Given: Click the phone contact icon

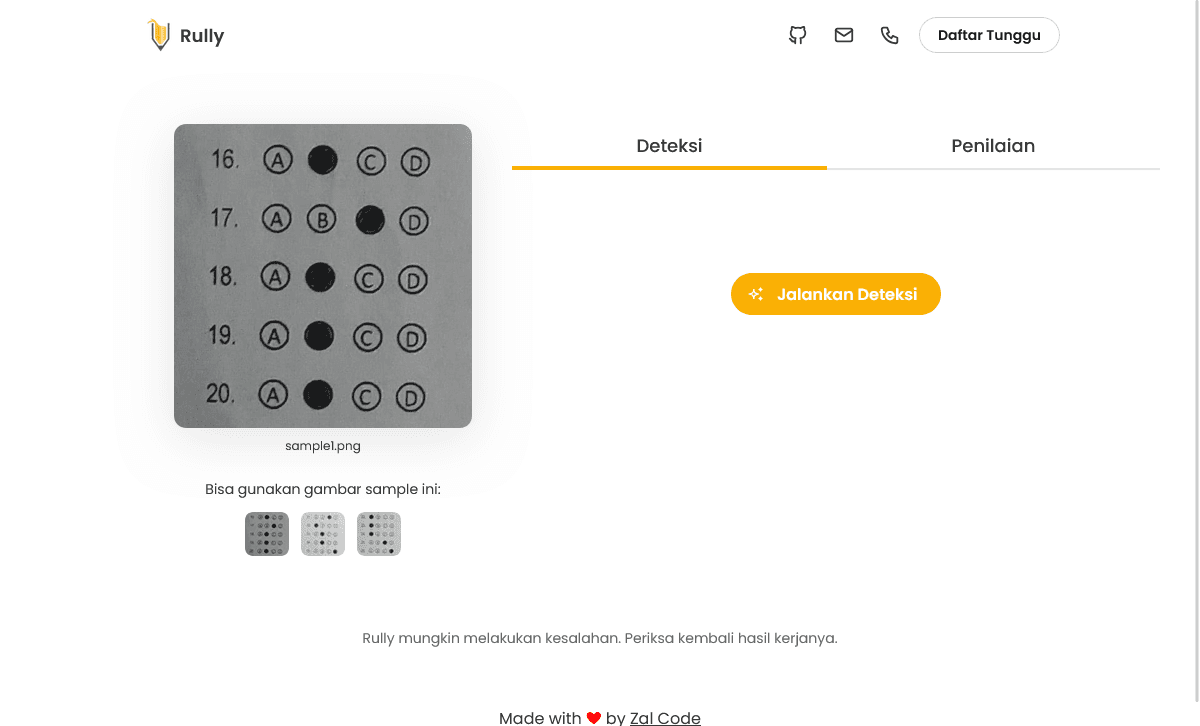Looking at the screenshot, I should 889,35.
